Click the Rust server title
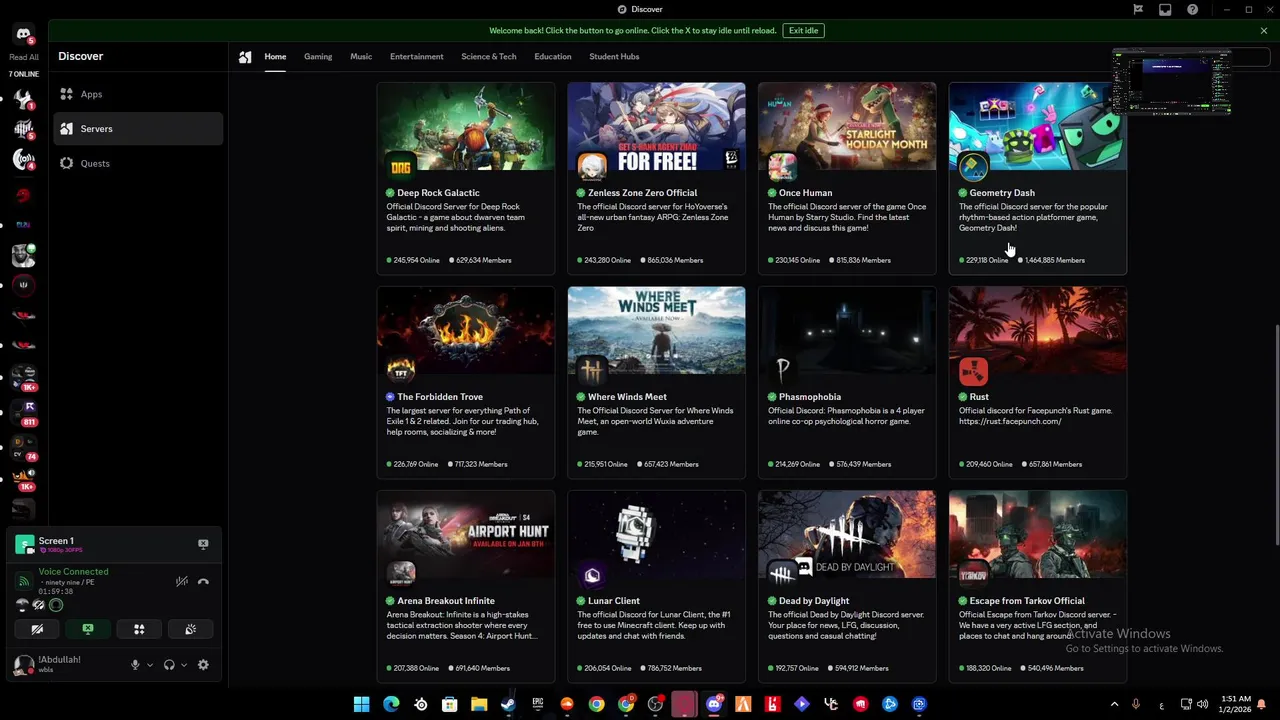The width and height of the screenshot is (1280, 720). [979, 397]
